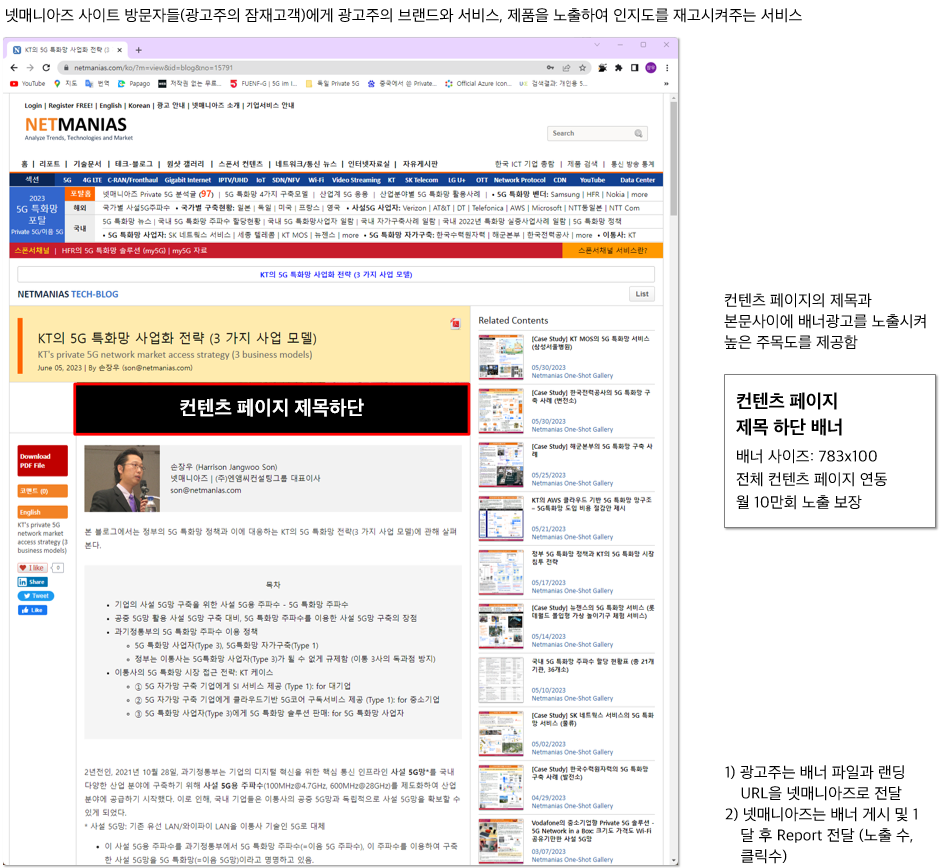Toggle the browser side panel icon
Image resolution: width=940 pixels, height=868 pixels.
(x=634, y=68)
